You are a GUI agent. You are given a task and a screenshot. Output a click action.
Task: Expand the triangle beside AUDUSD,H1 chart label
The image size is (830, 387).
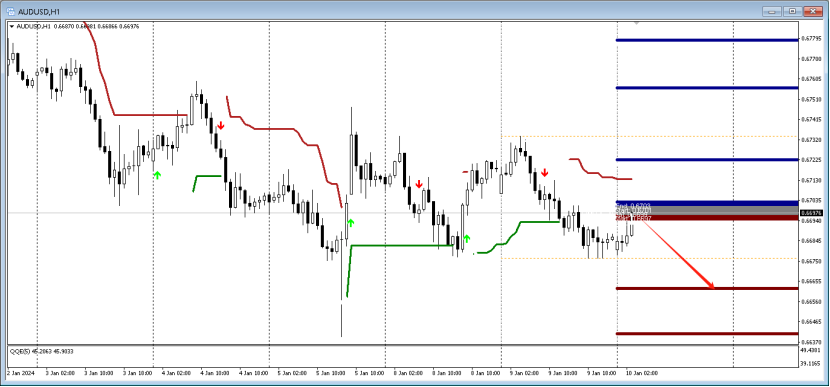12,26
